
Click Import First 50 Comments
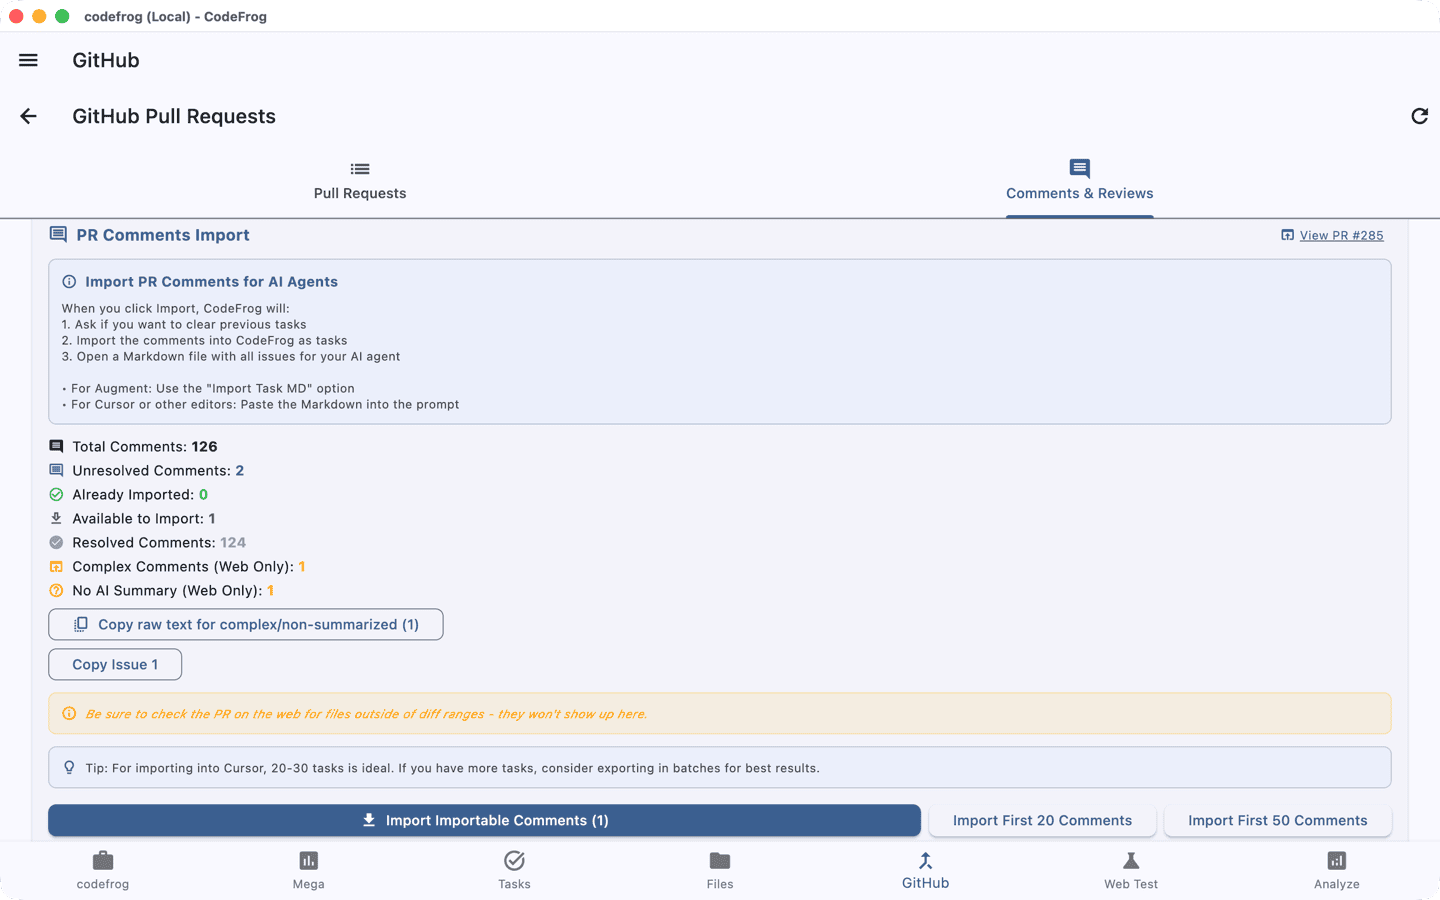point(1277,820)
